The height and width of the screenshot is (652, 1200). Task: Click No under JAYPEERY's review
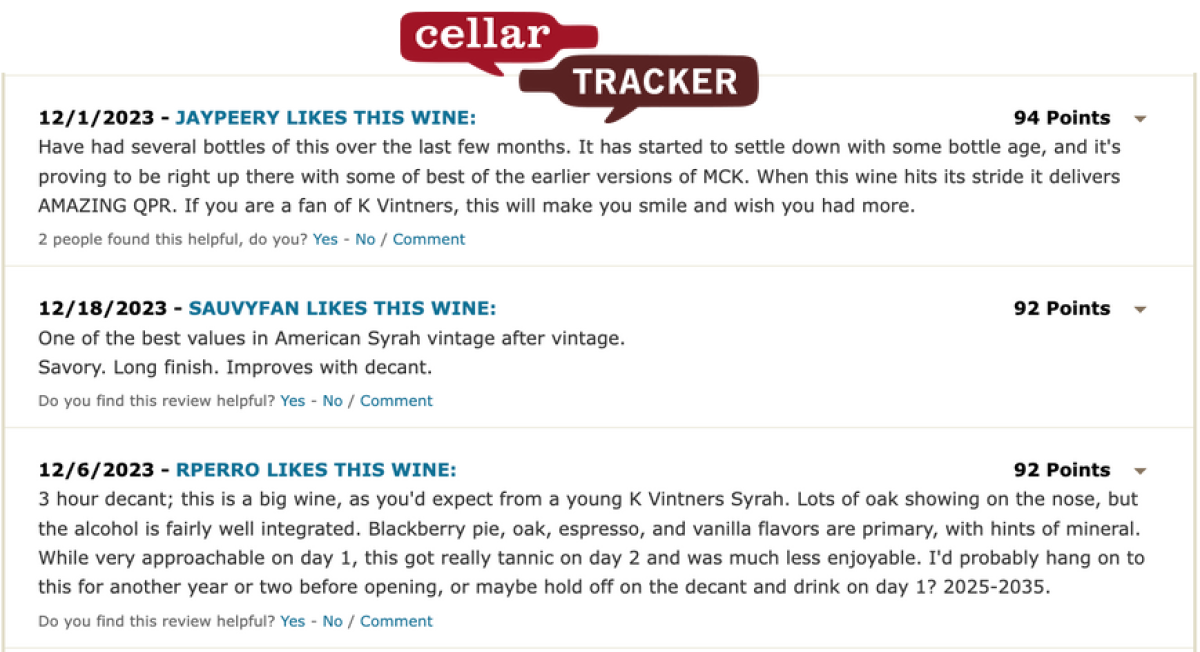365,239
